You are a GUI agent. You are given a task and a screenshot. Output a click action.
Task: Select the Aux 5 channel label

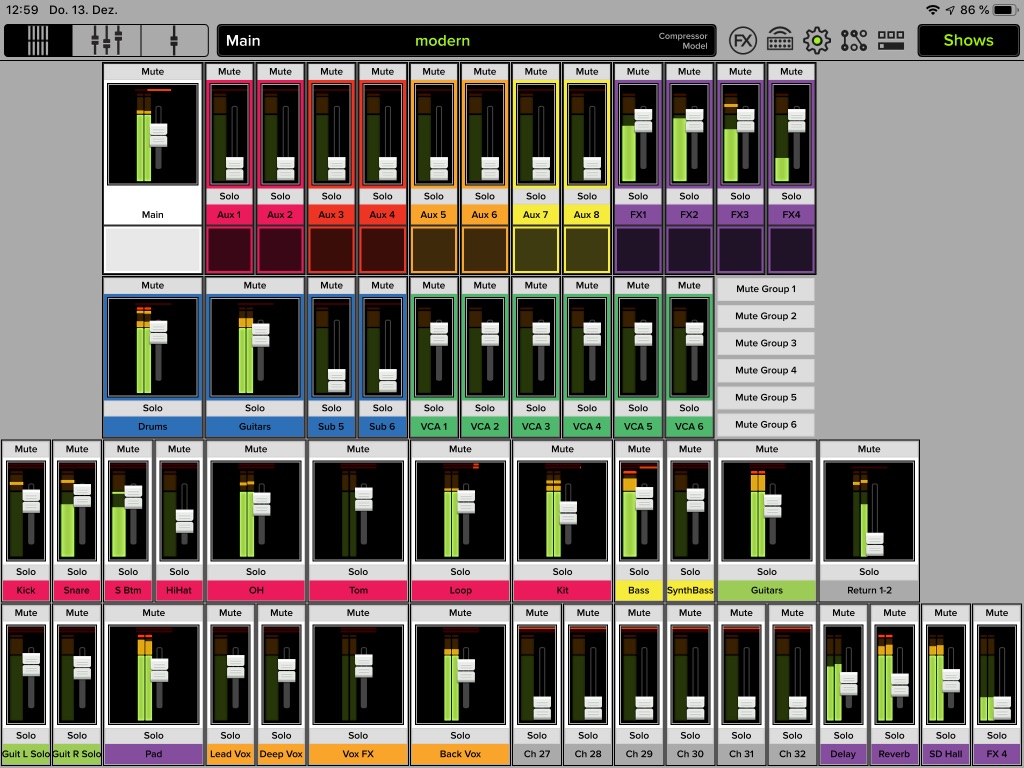pyautogui.click(x=434, y=213)
